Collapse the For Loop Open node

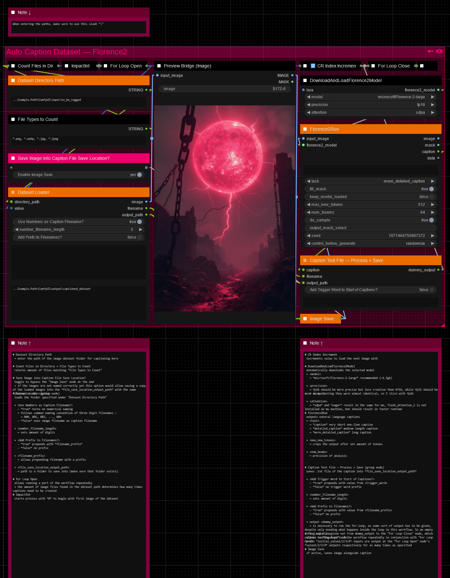coord(105,66)
